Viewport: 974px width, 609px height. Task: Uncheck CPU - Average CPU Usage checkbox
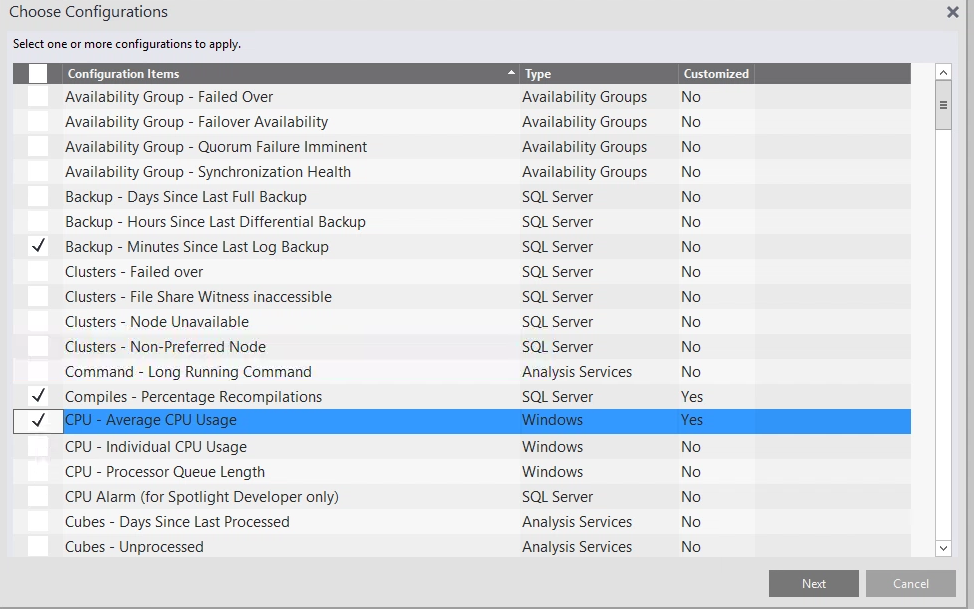pyautogui.click(x=38, y=421)
